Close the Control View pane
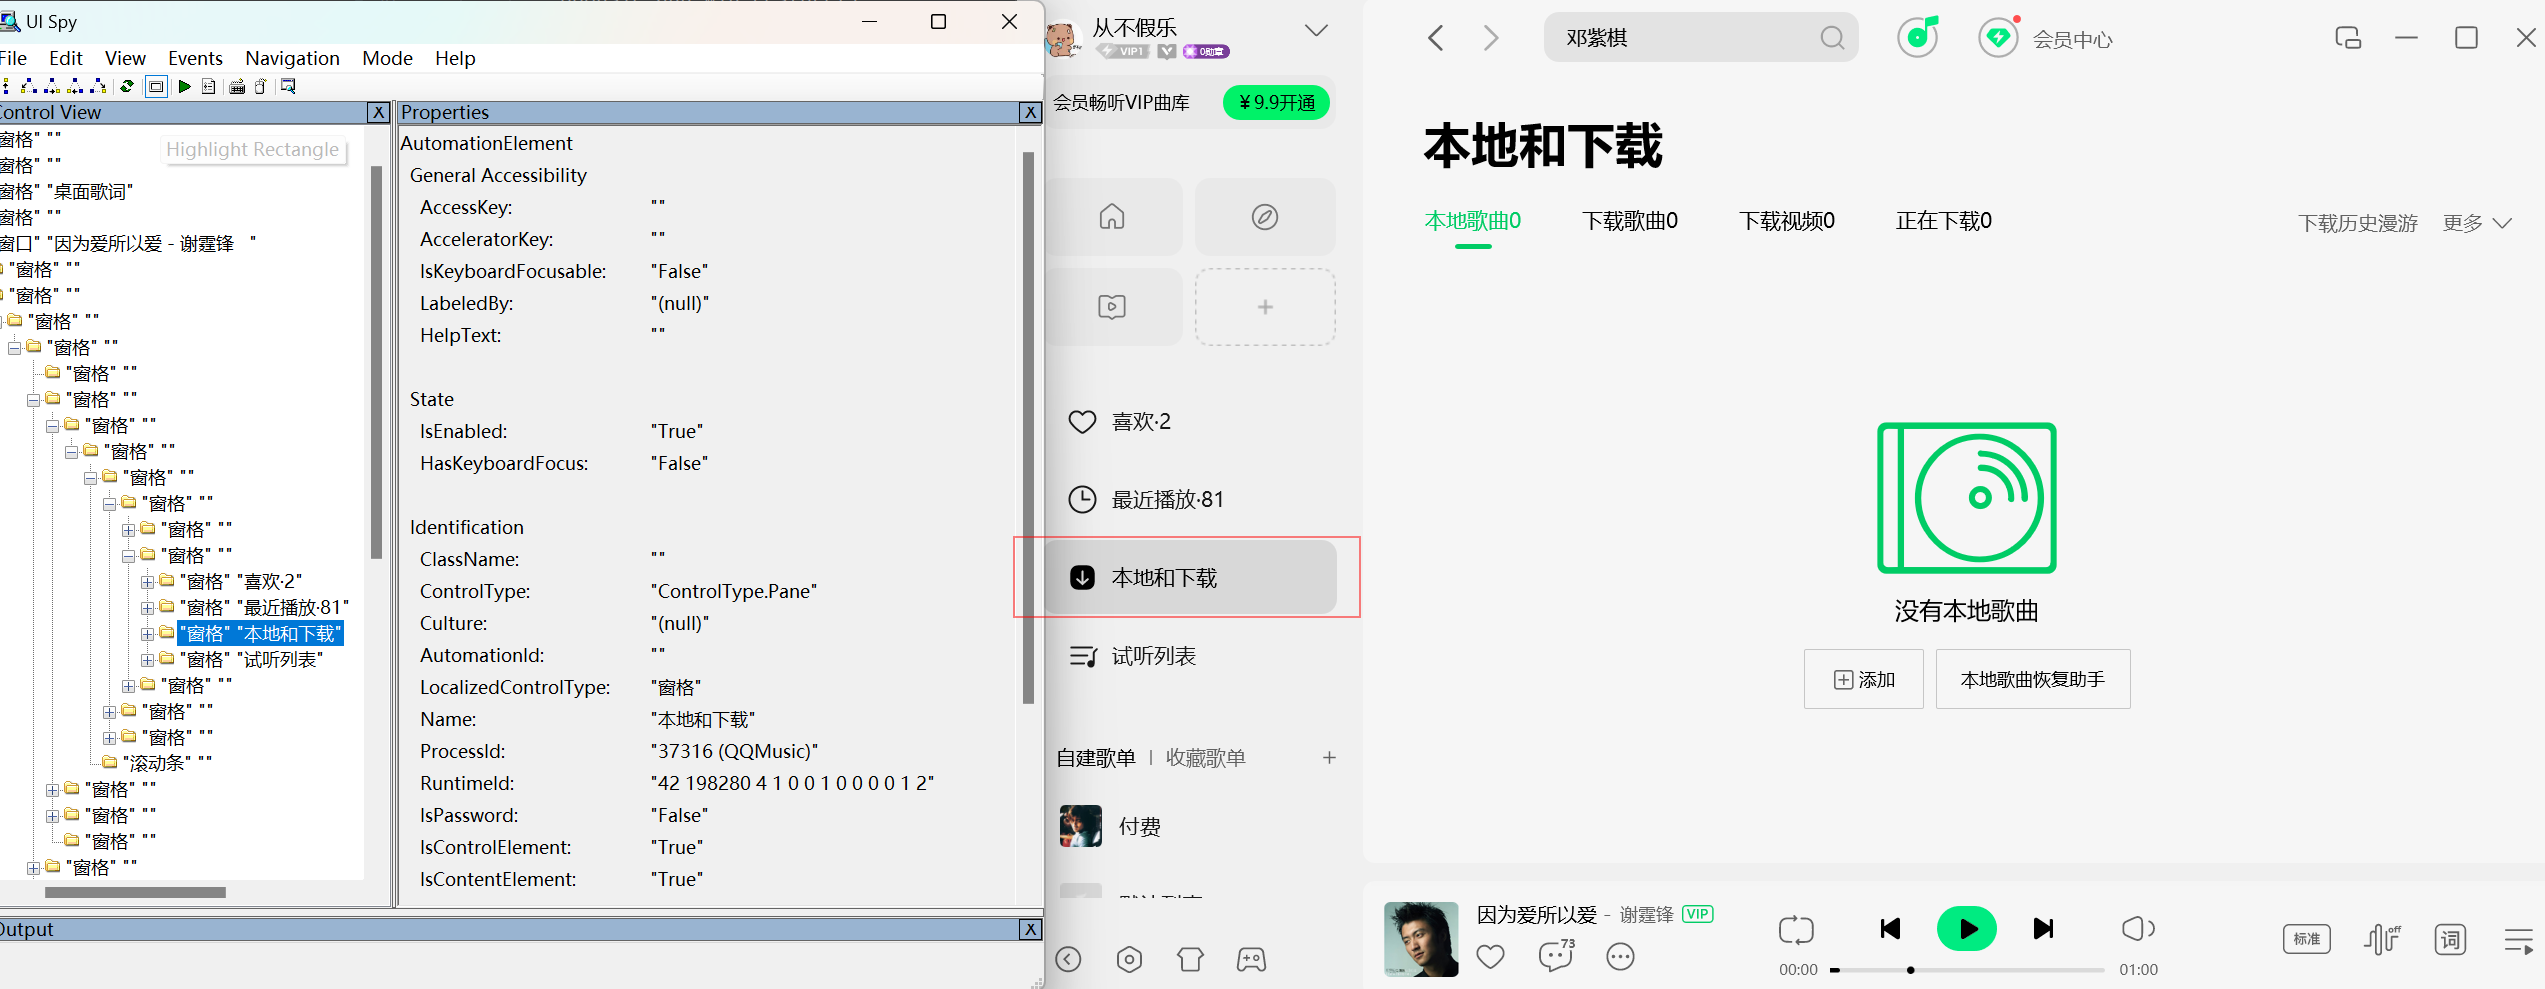The width and height of the screenshot is (2545, 989). 378,112
